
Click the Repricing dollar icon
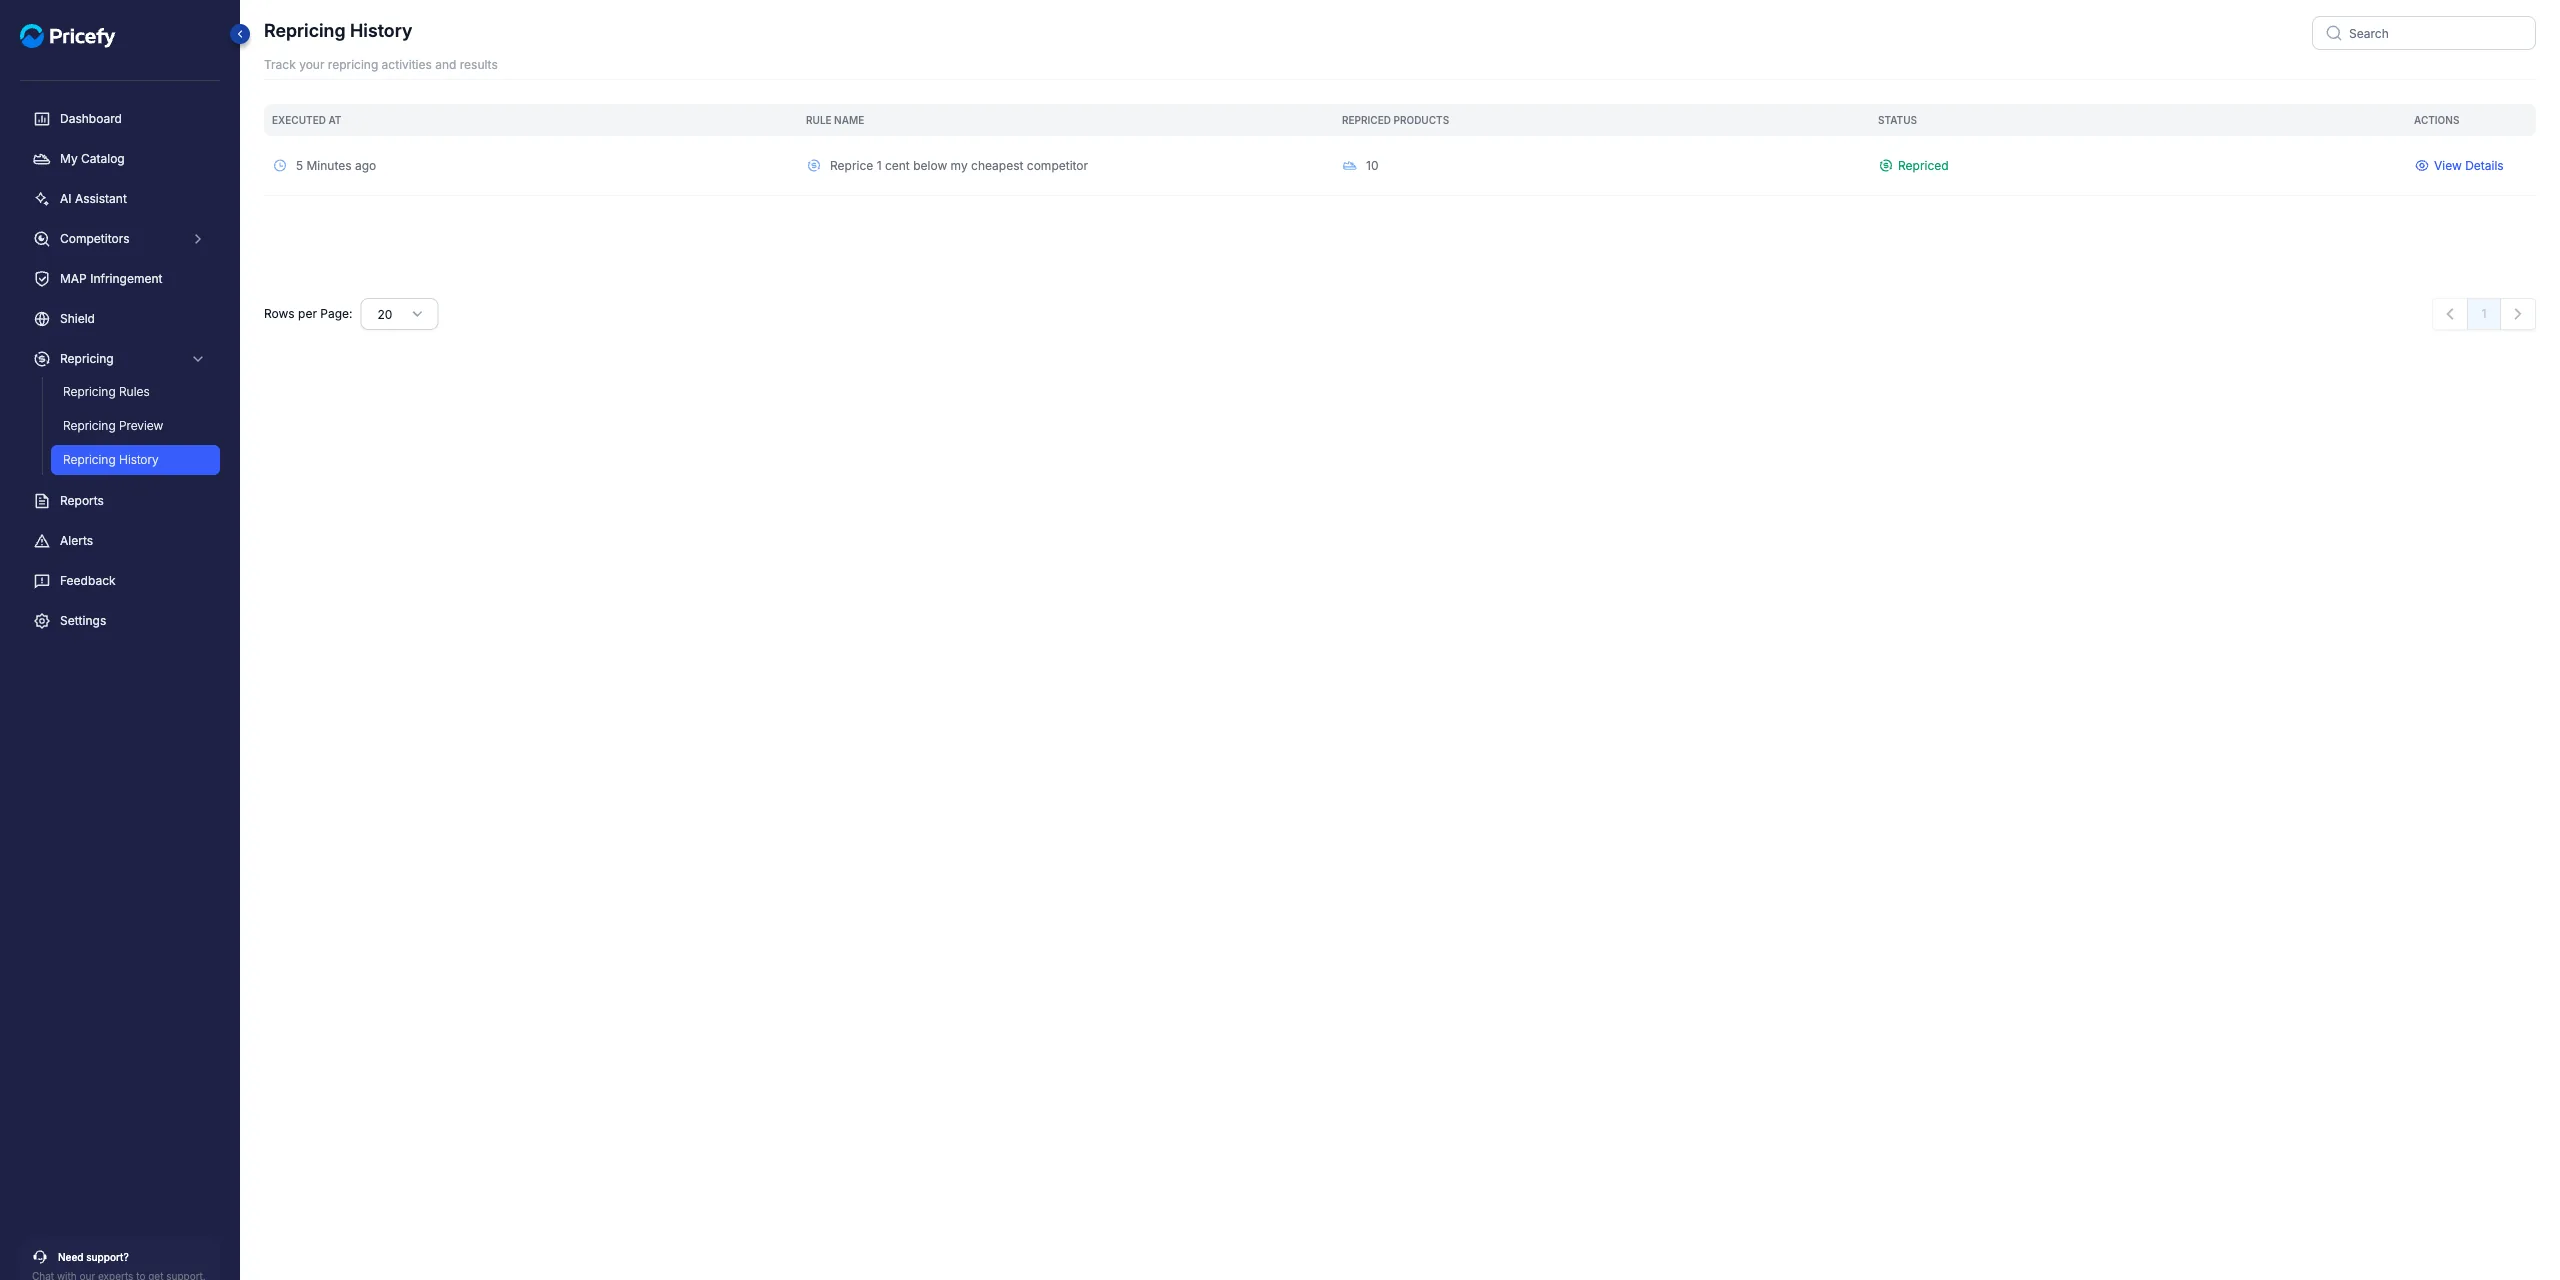(x=42, y=359)
